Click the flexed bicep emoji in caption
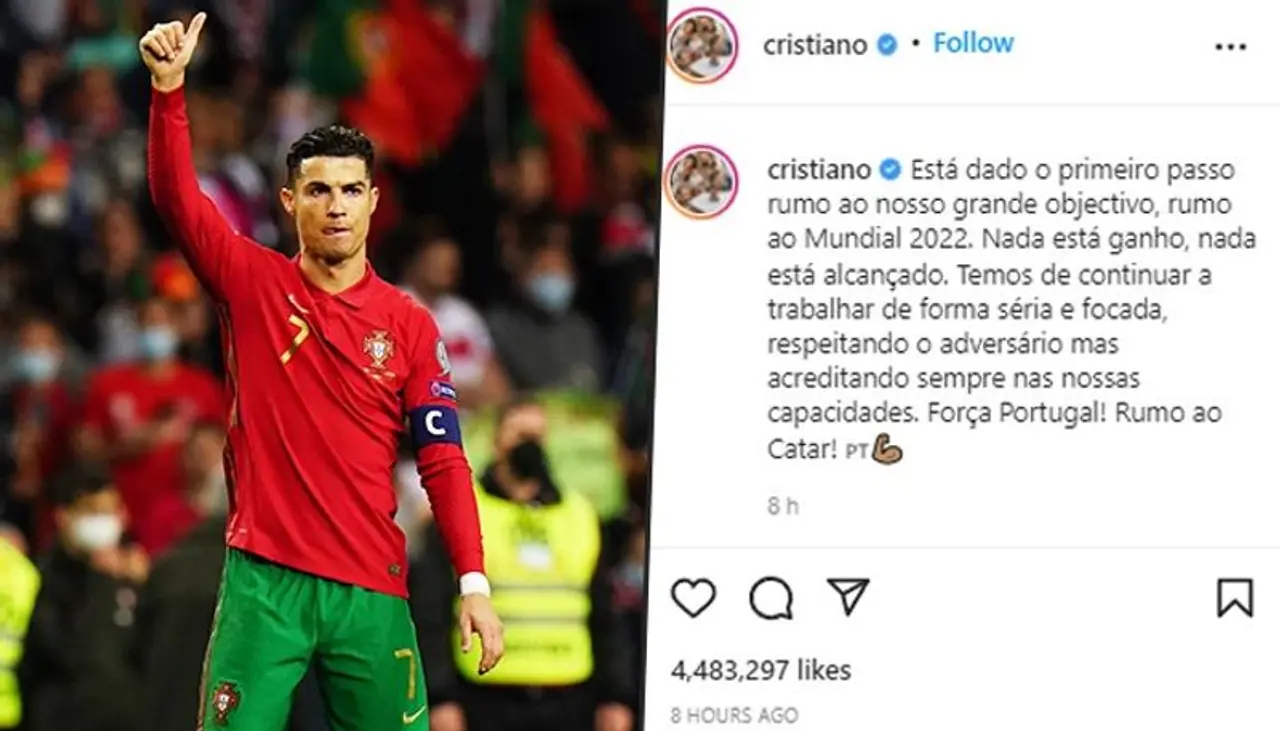The image size is (1280, 731). 887,450
